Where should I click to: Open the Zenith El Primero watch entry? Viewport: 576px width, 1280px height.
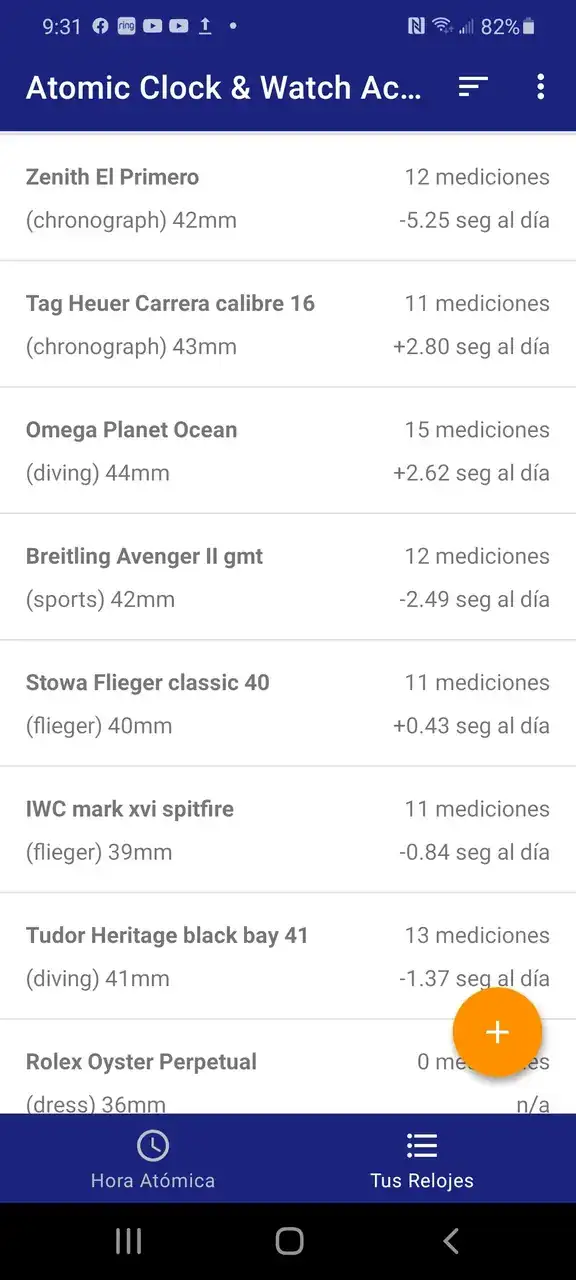[x=288, y=198]
